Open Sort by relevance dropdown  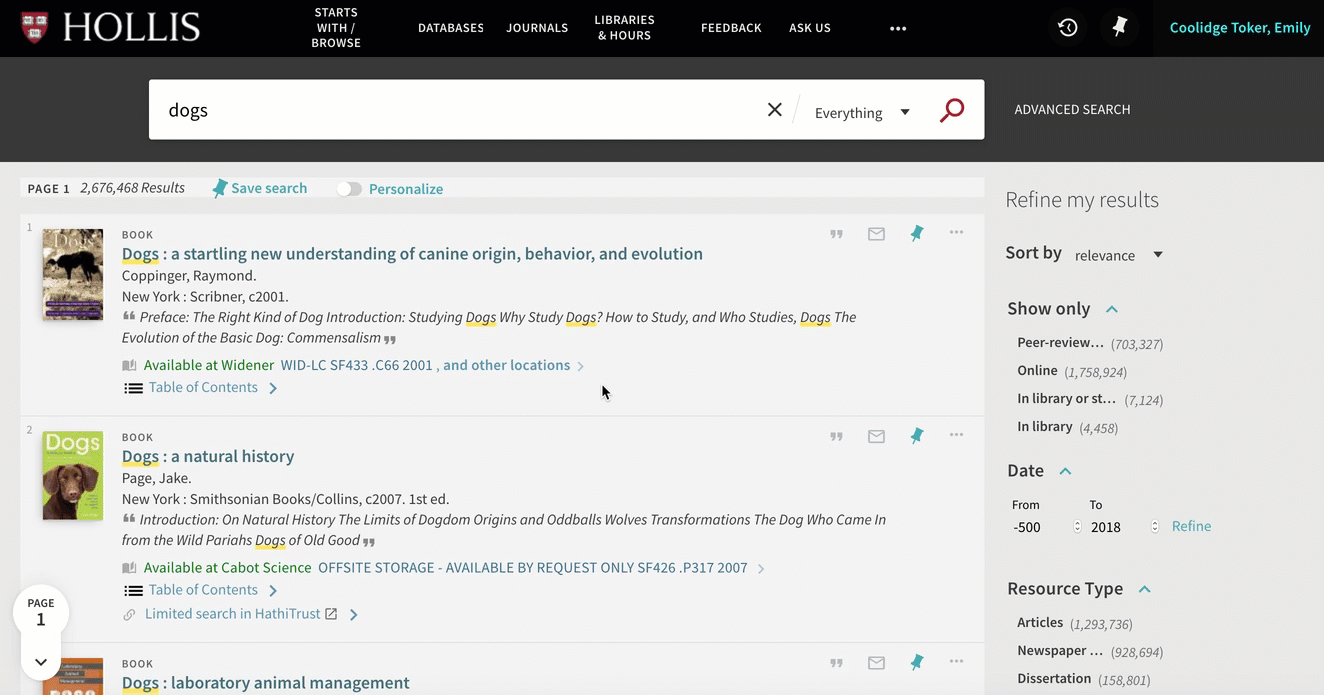(x=1119, y=255)
